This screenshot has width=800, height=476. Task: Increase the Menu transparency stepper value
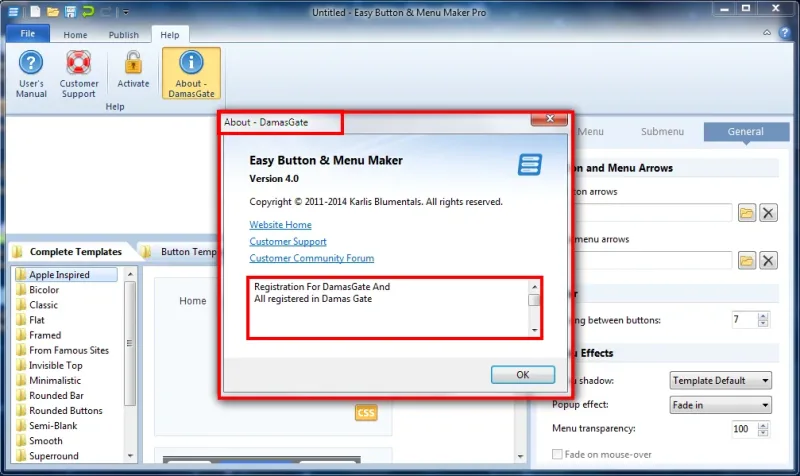(763, 426)
